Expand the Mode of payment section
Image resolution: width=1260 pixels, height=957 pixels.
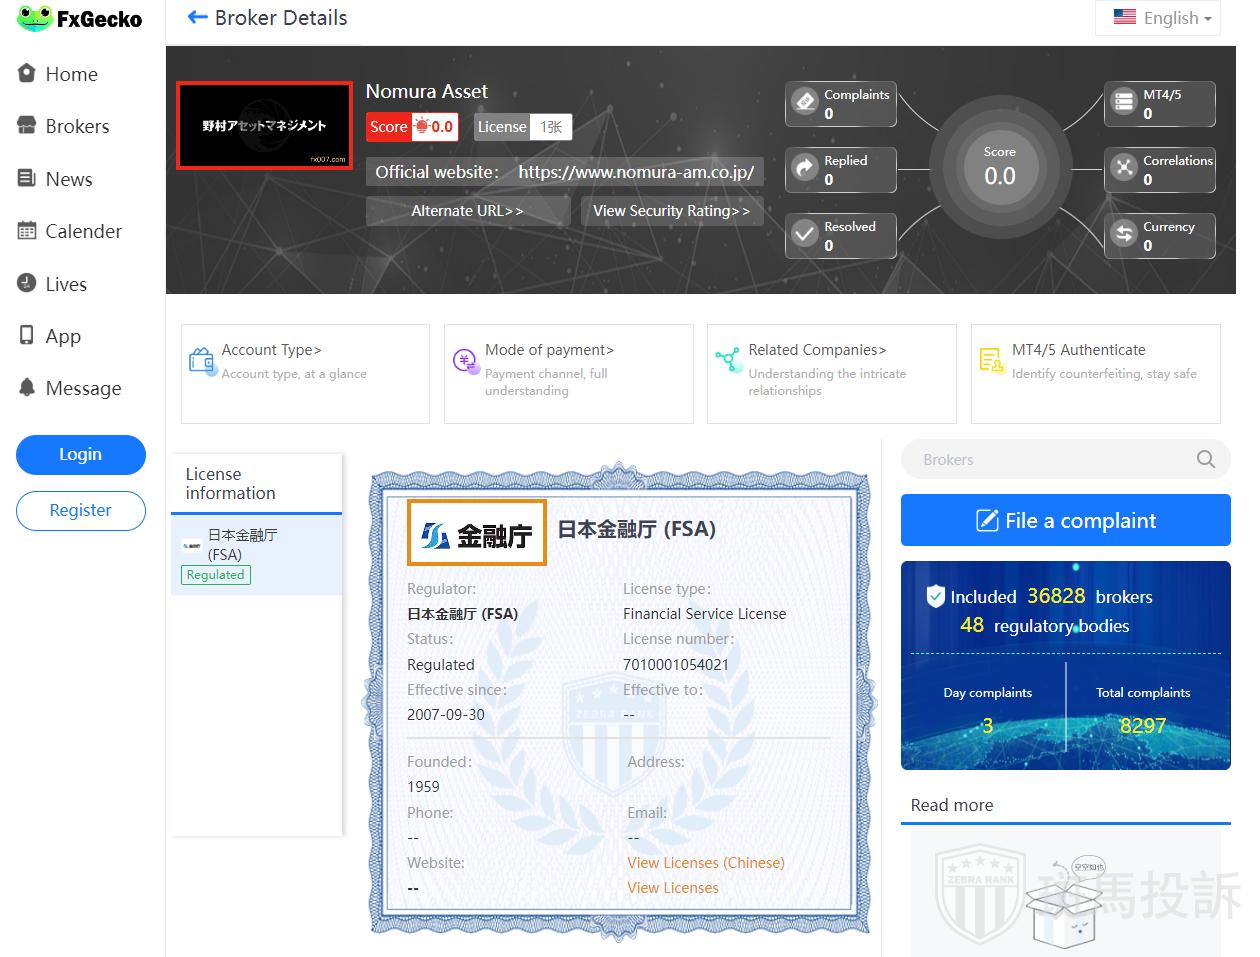pyautogui.click(x=549, y=350)
